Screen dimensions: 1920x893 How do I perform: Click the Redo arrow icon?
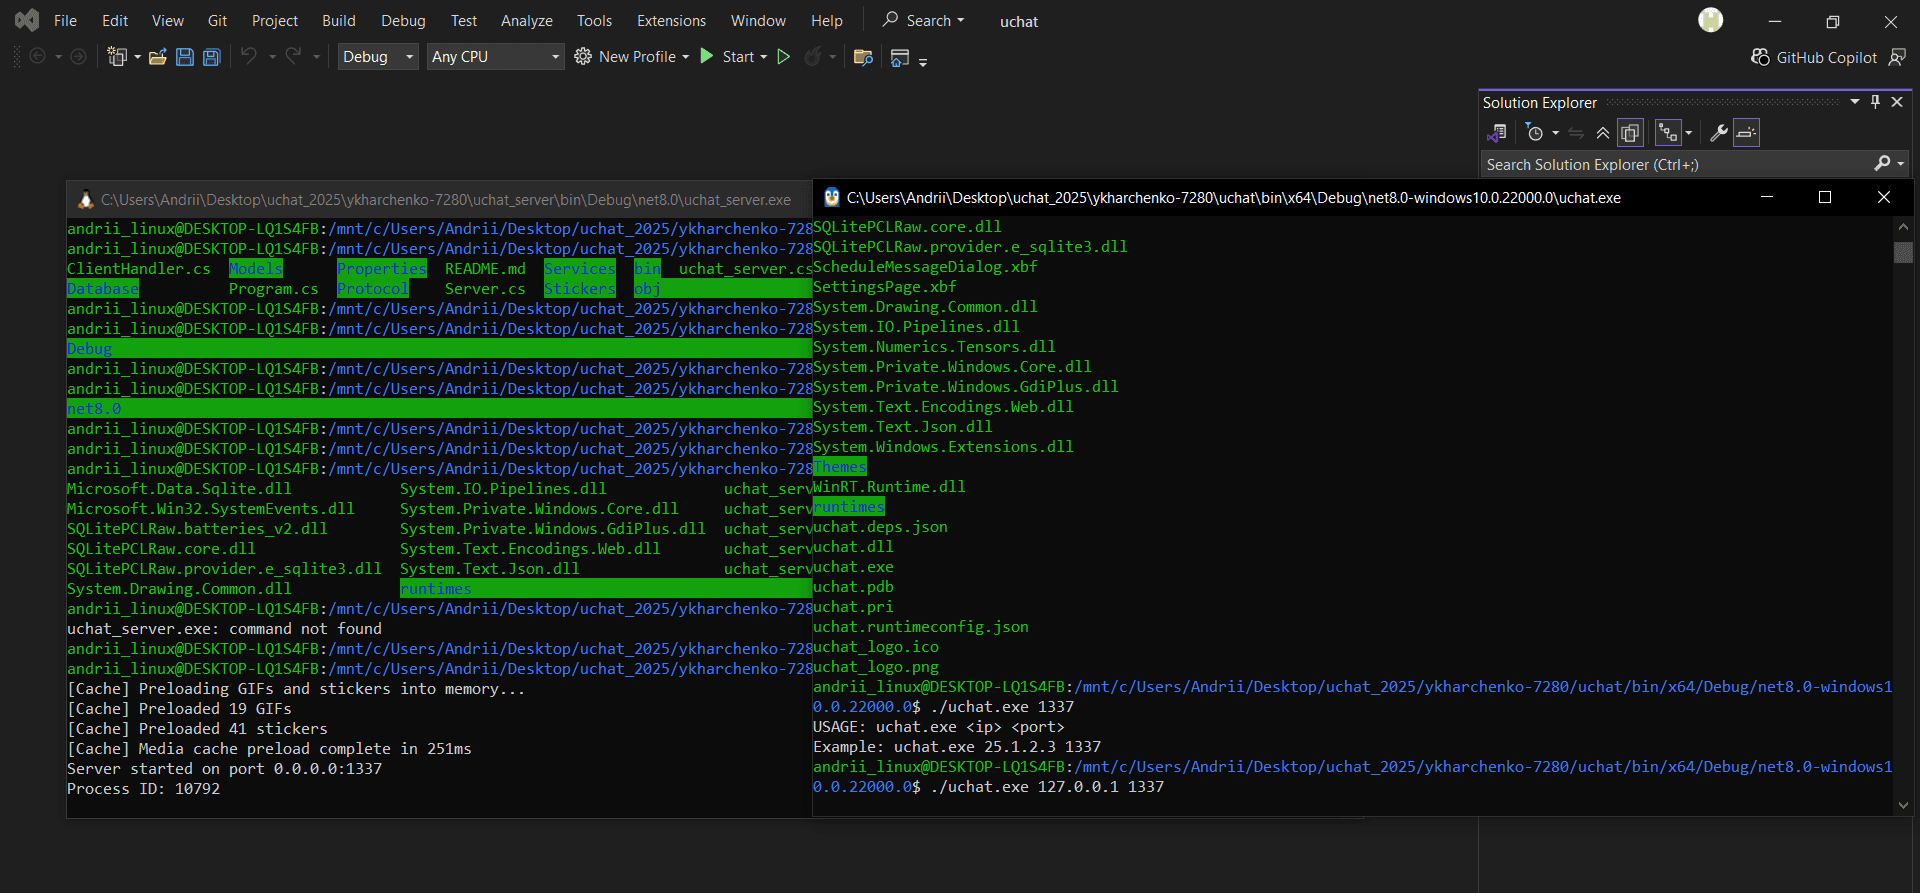coord(293,56)
